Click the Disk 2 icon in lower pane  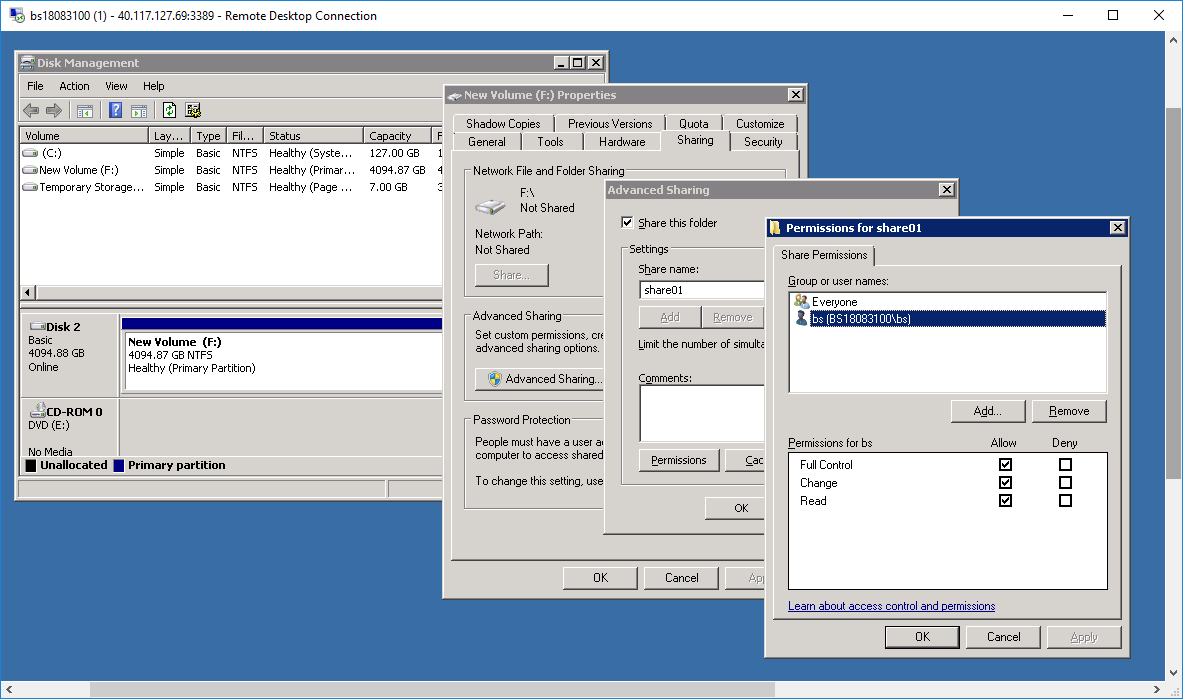pyautogui.click(x=38, y=327)
